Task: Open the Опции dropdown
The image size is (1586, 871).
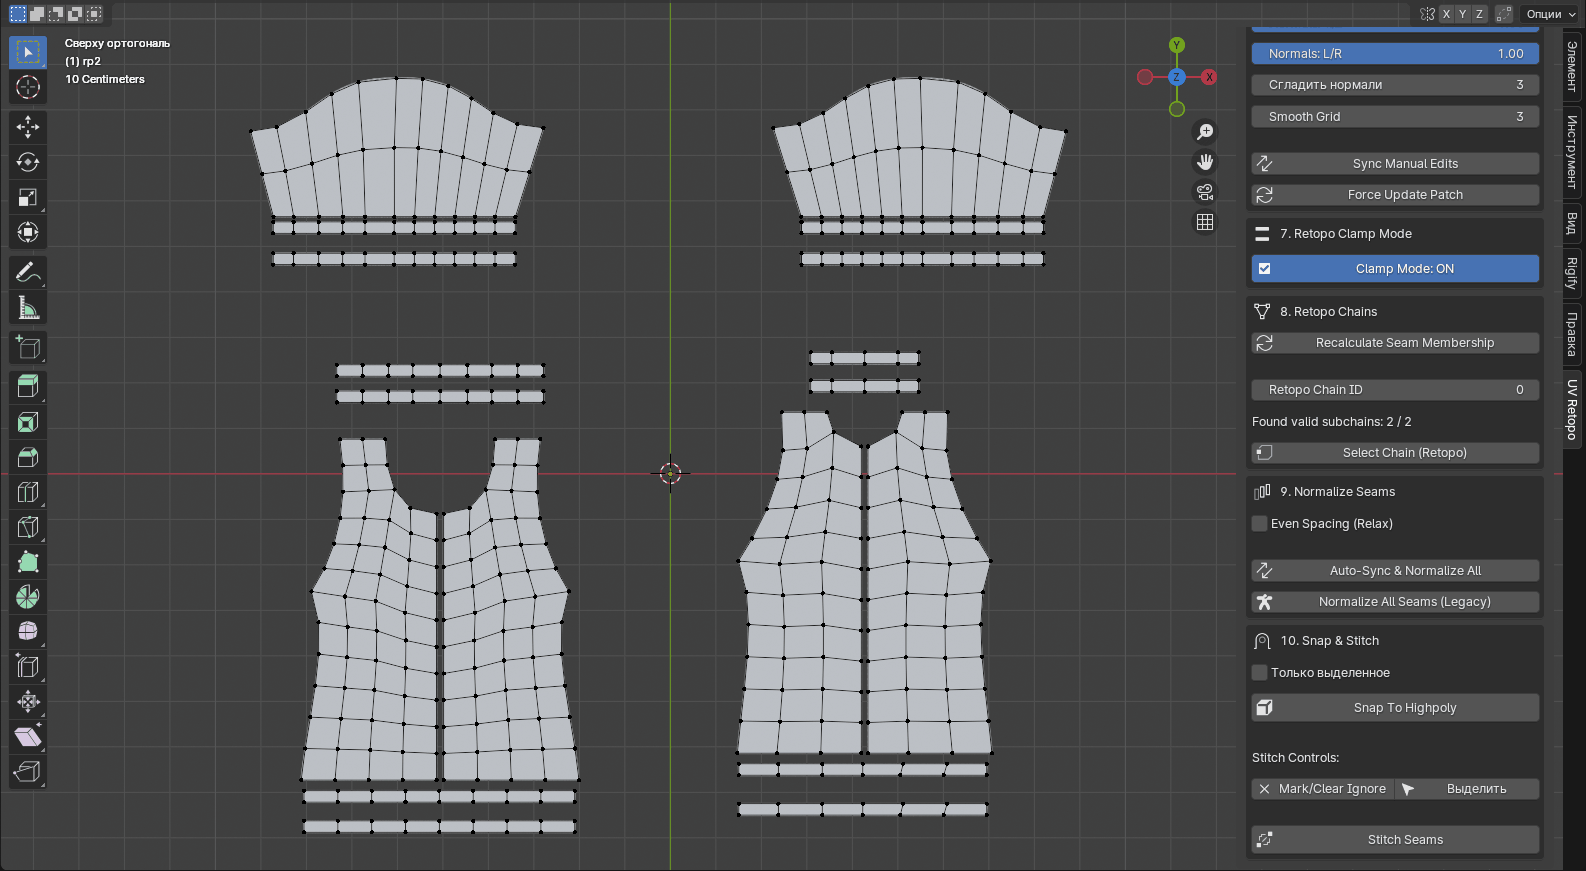Action: (x=1550, y=14)
